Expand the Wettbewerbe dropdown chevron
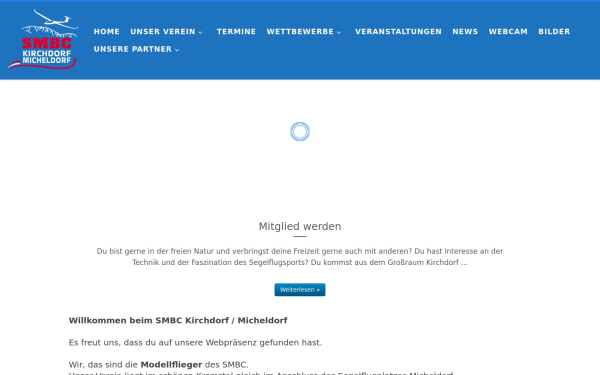This screenshot has width=600, height=375. coord(339,33)
